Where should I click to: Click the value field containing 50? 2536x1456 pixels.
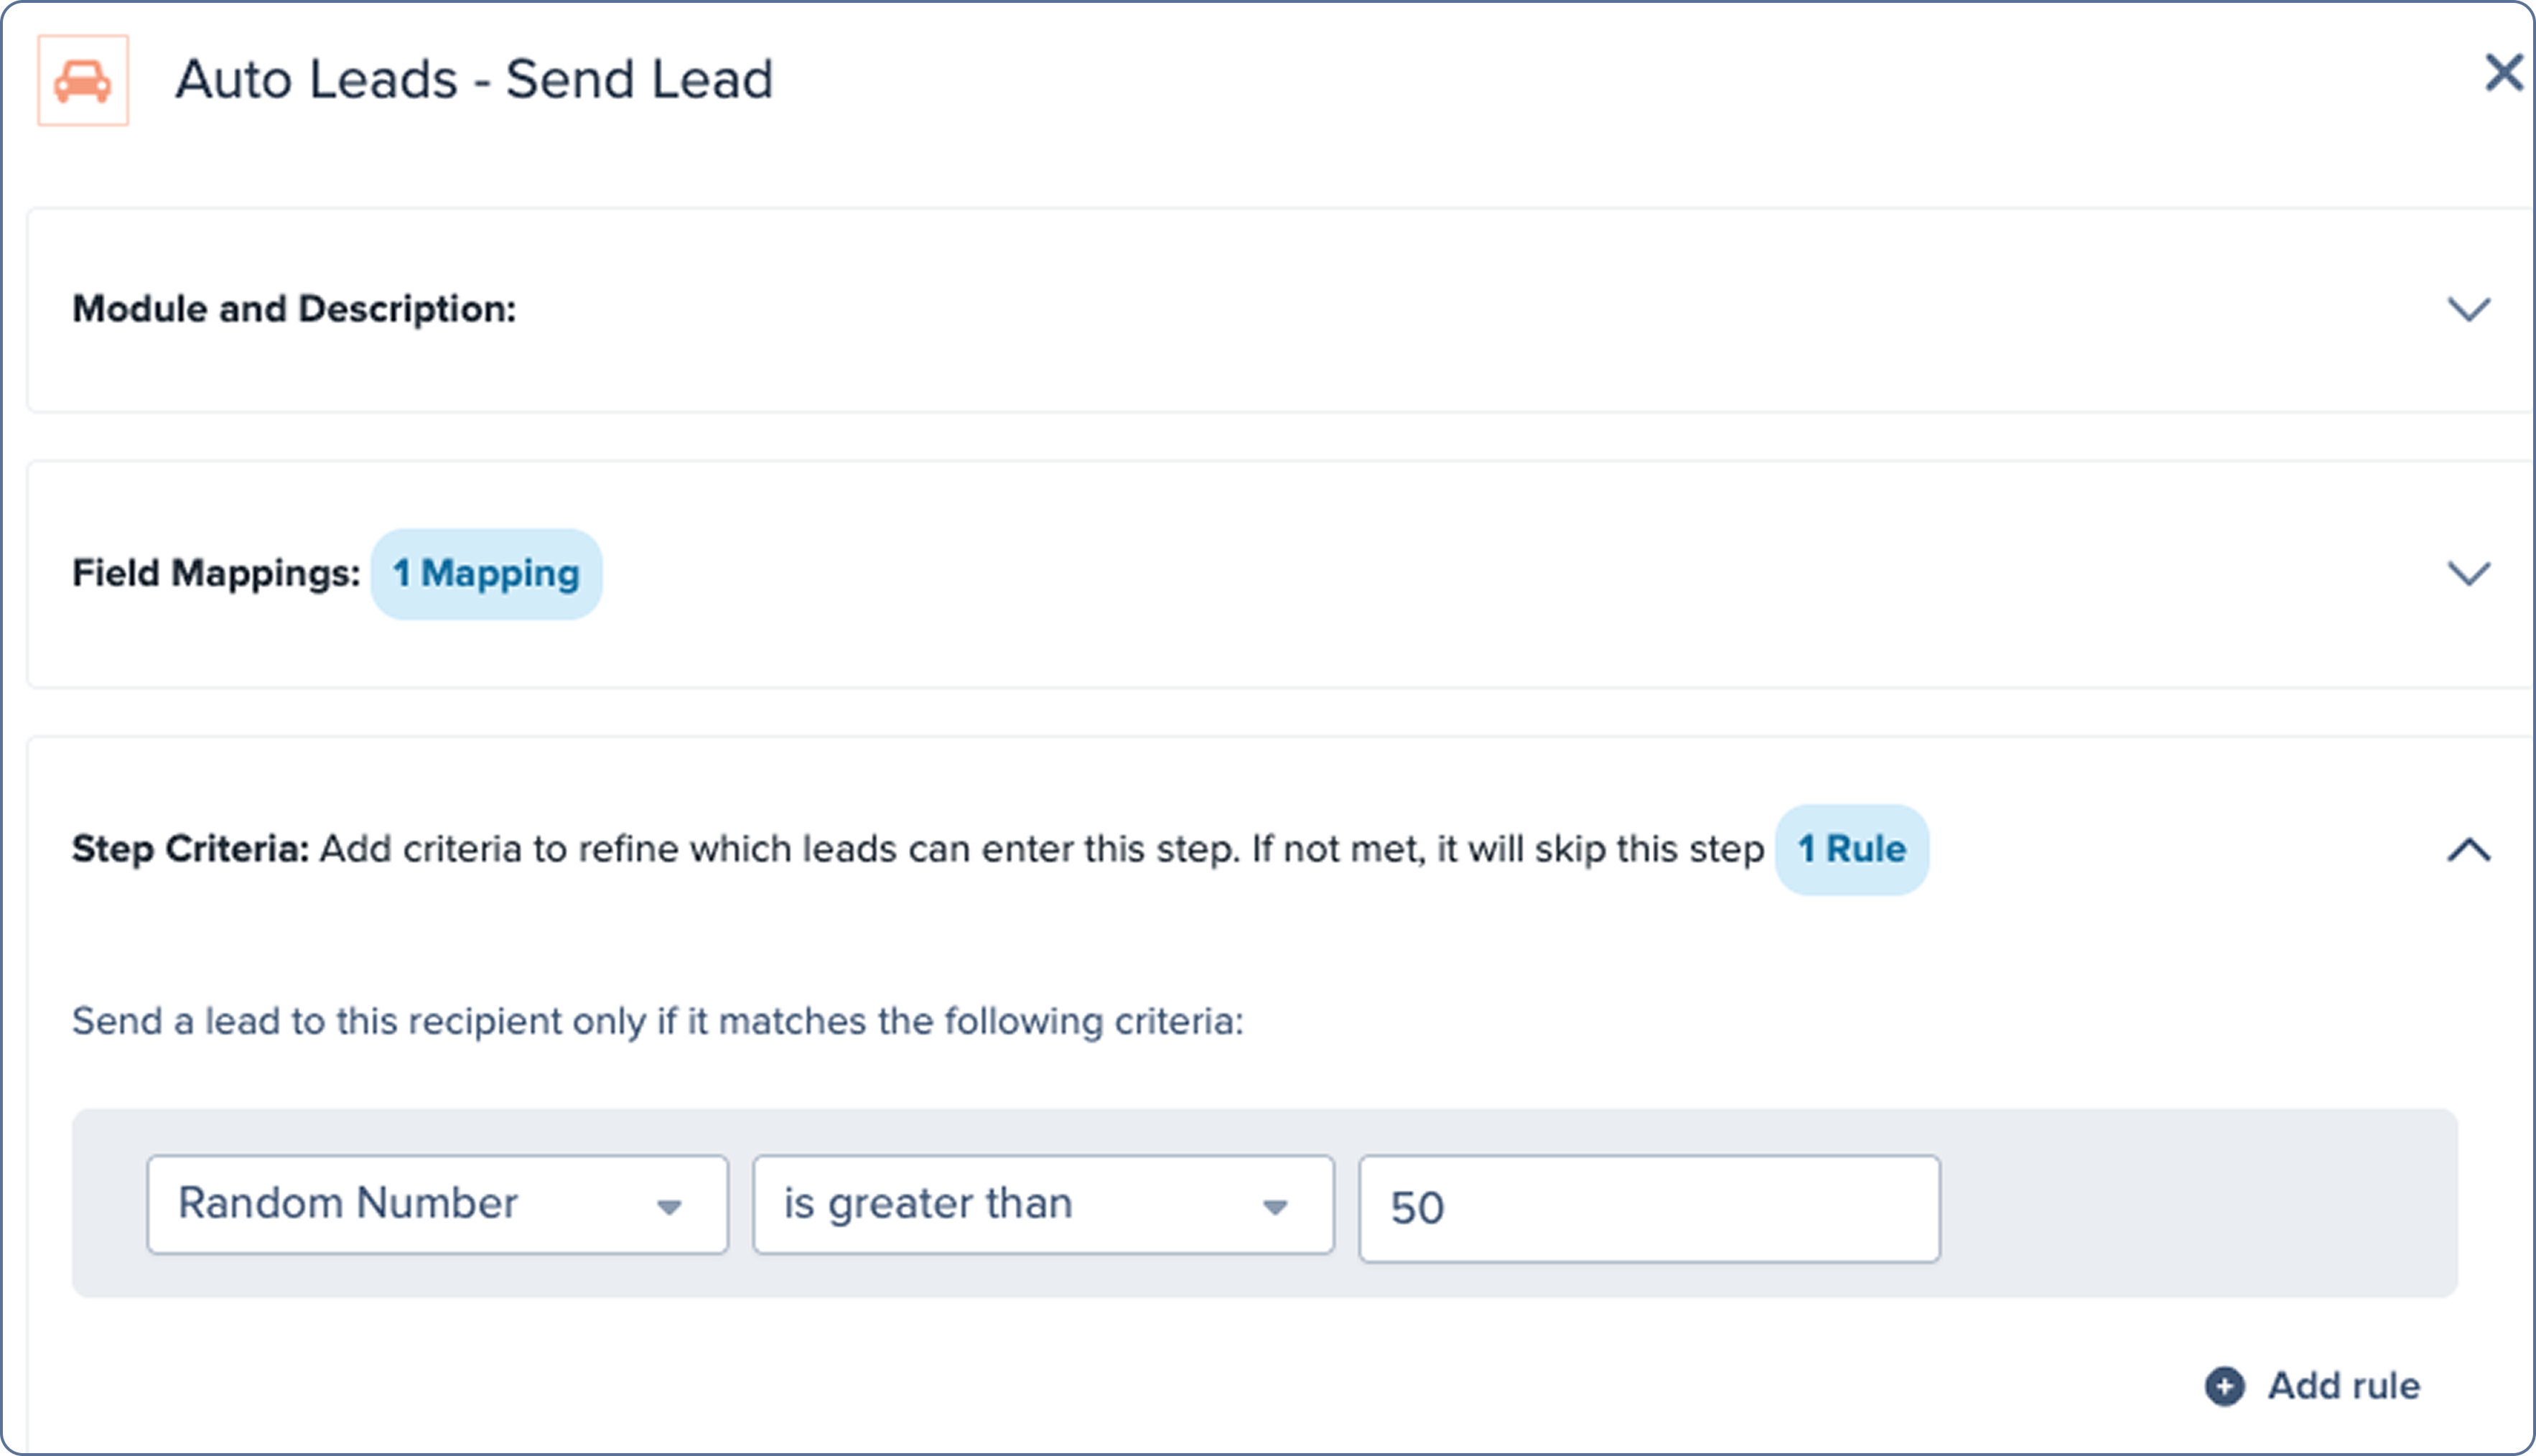point(1649,1208)
